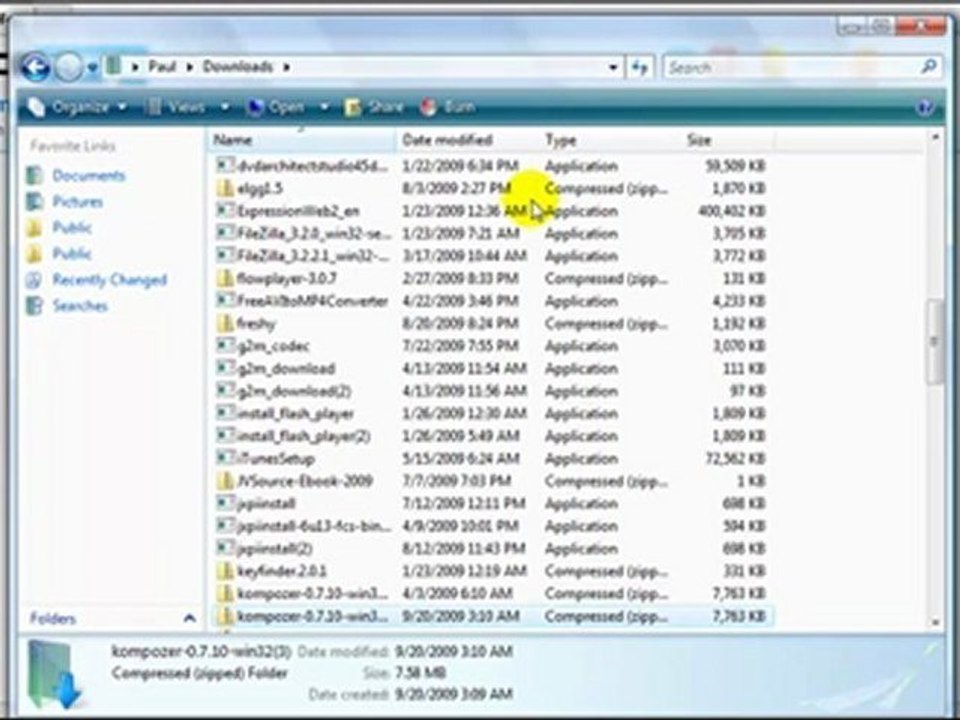Image resolution: width=960 pixels, height=720 pixels.
Task: Select the freshy zip folder icon
Action: (225, 323)
